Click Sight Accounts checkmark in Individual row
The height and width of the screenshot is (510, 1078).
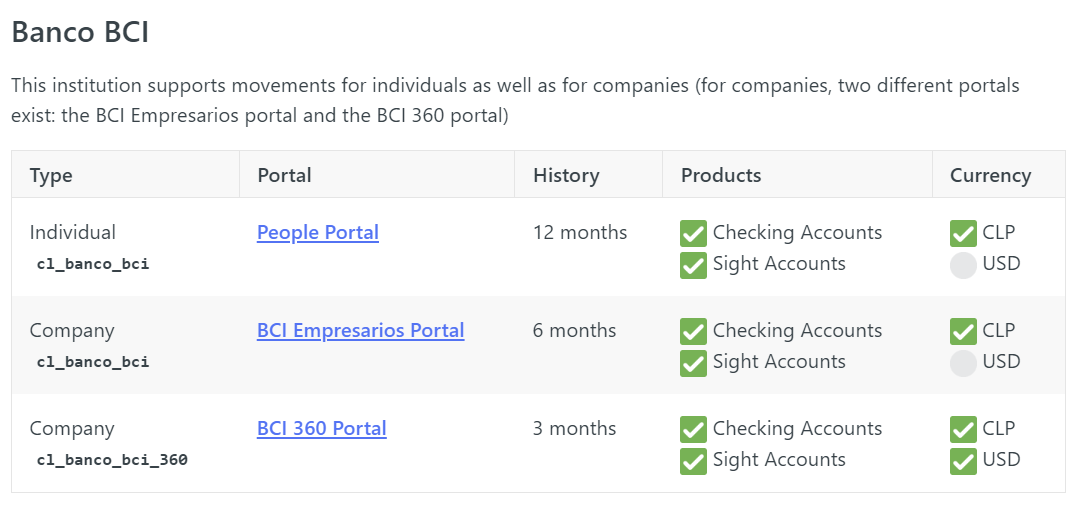point(693,265)
